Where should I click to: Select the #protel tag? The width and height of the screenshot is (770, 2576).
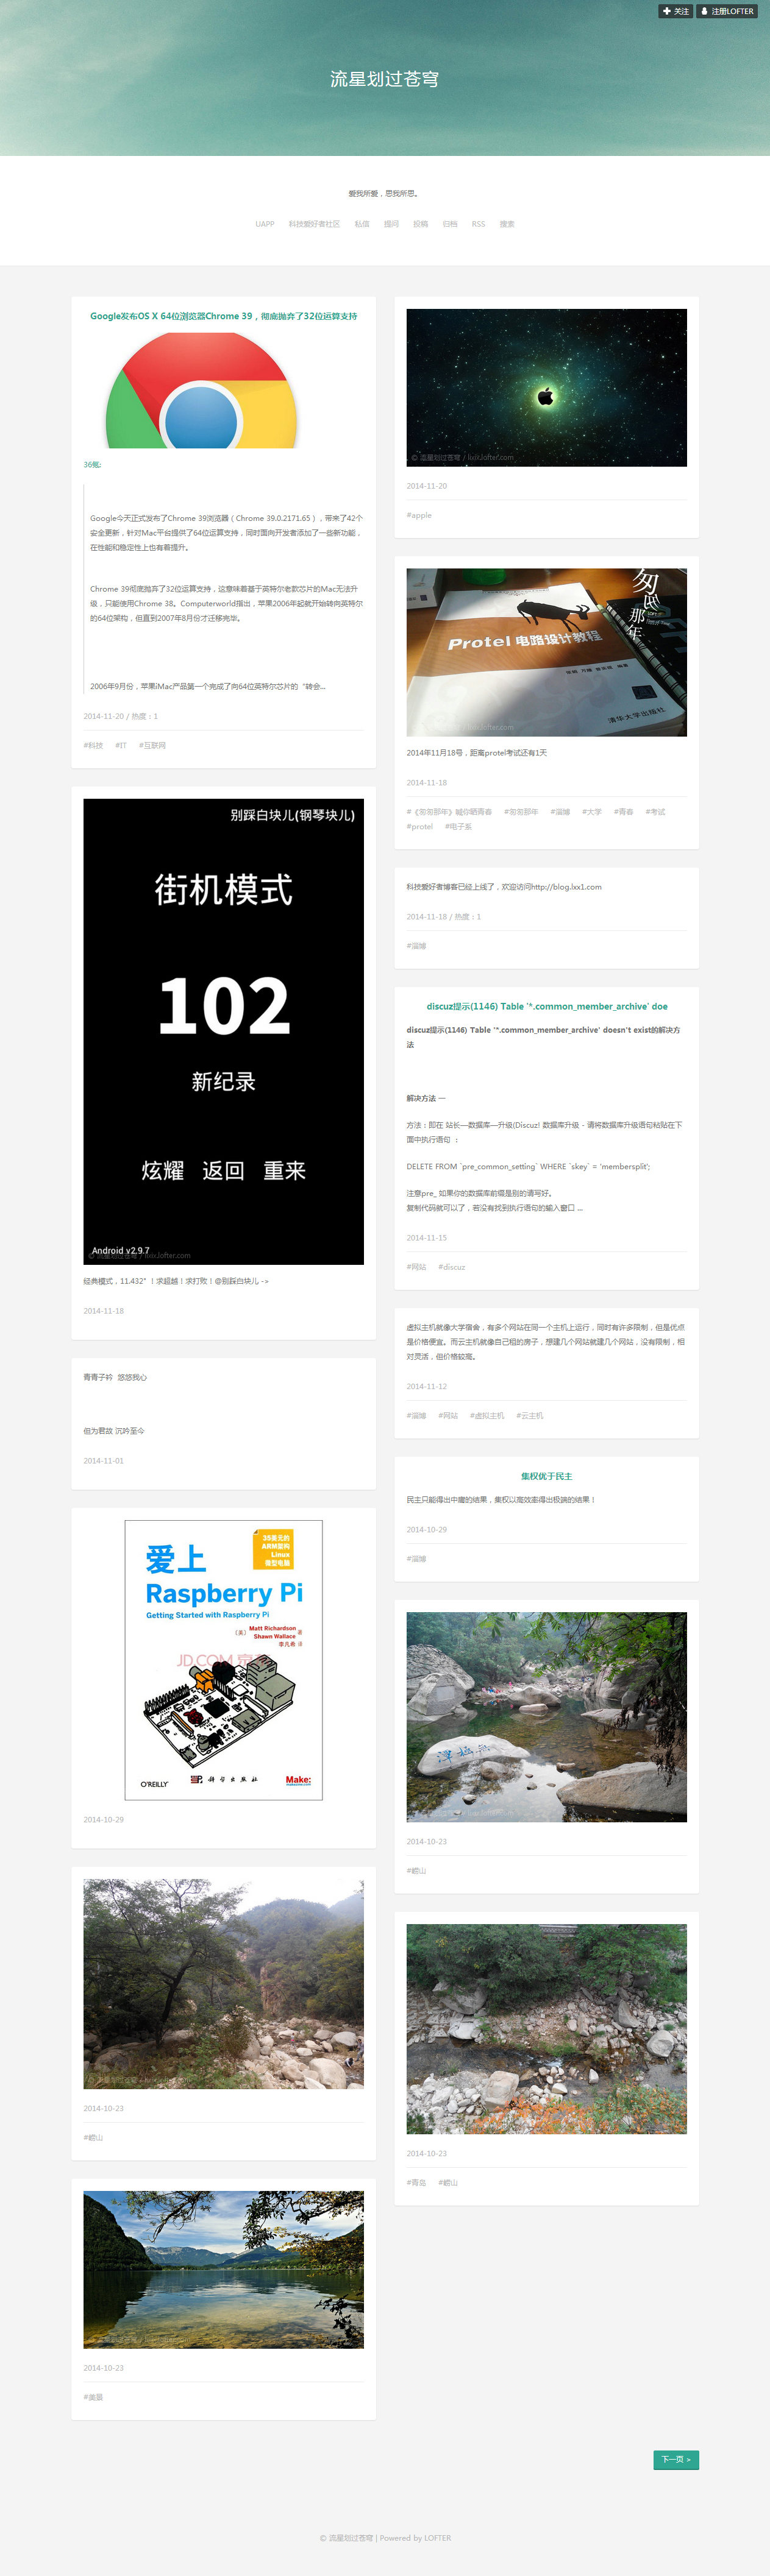(x=420, y=826)
